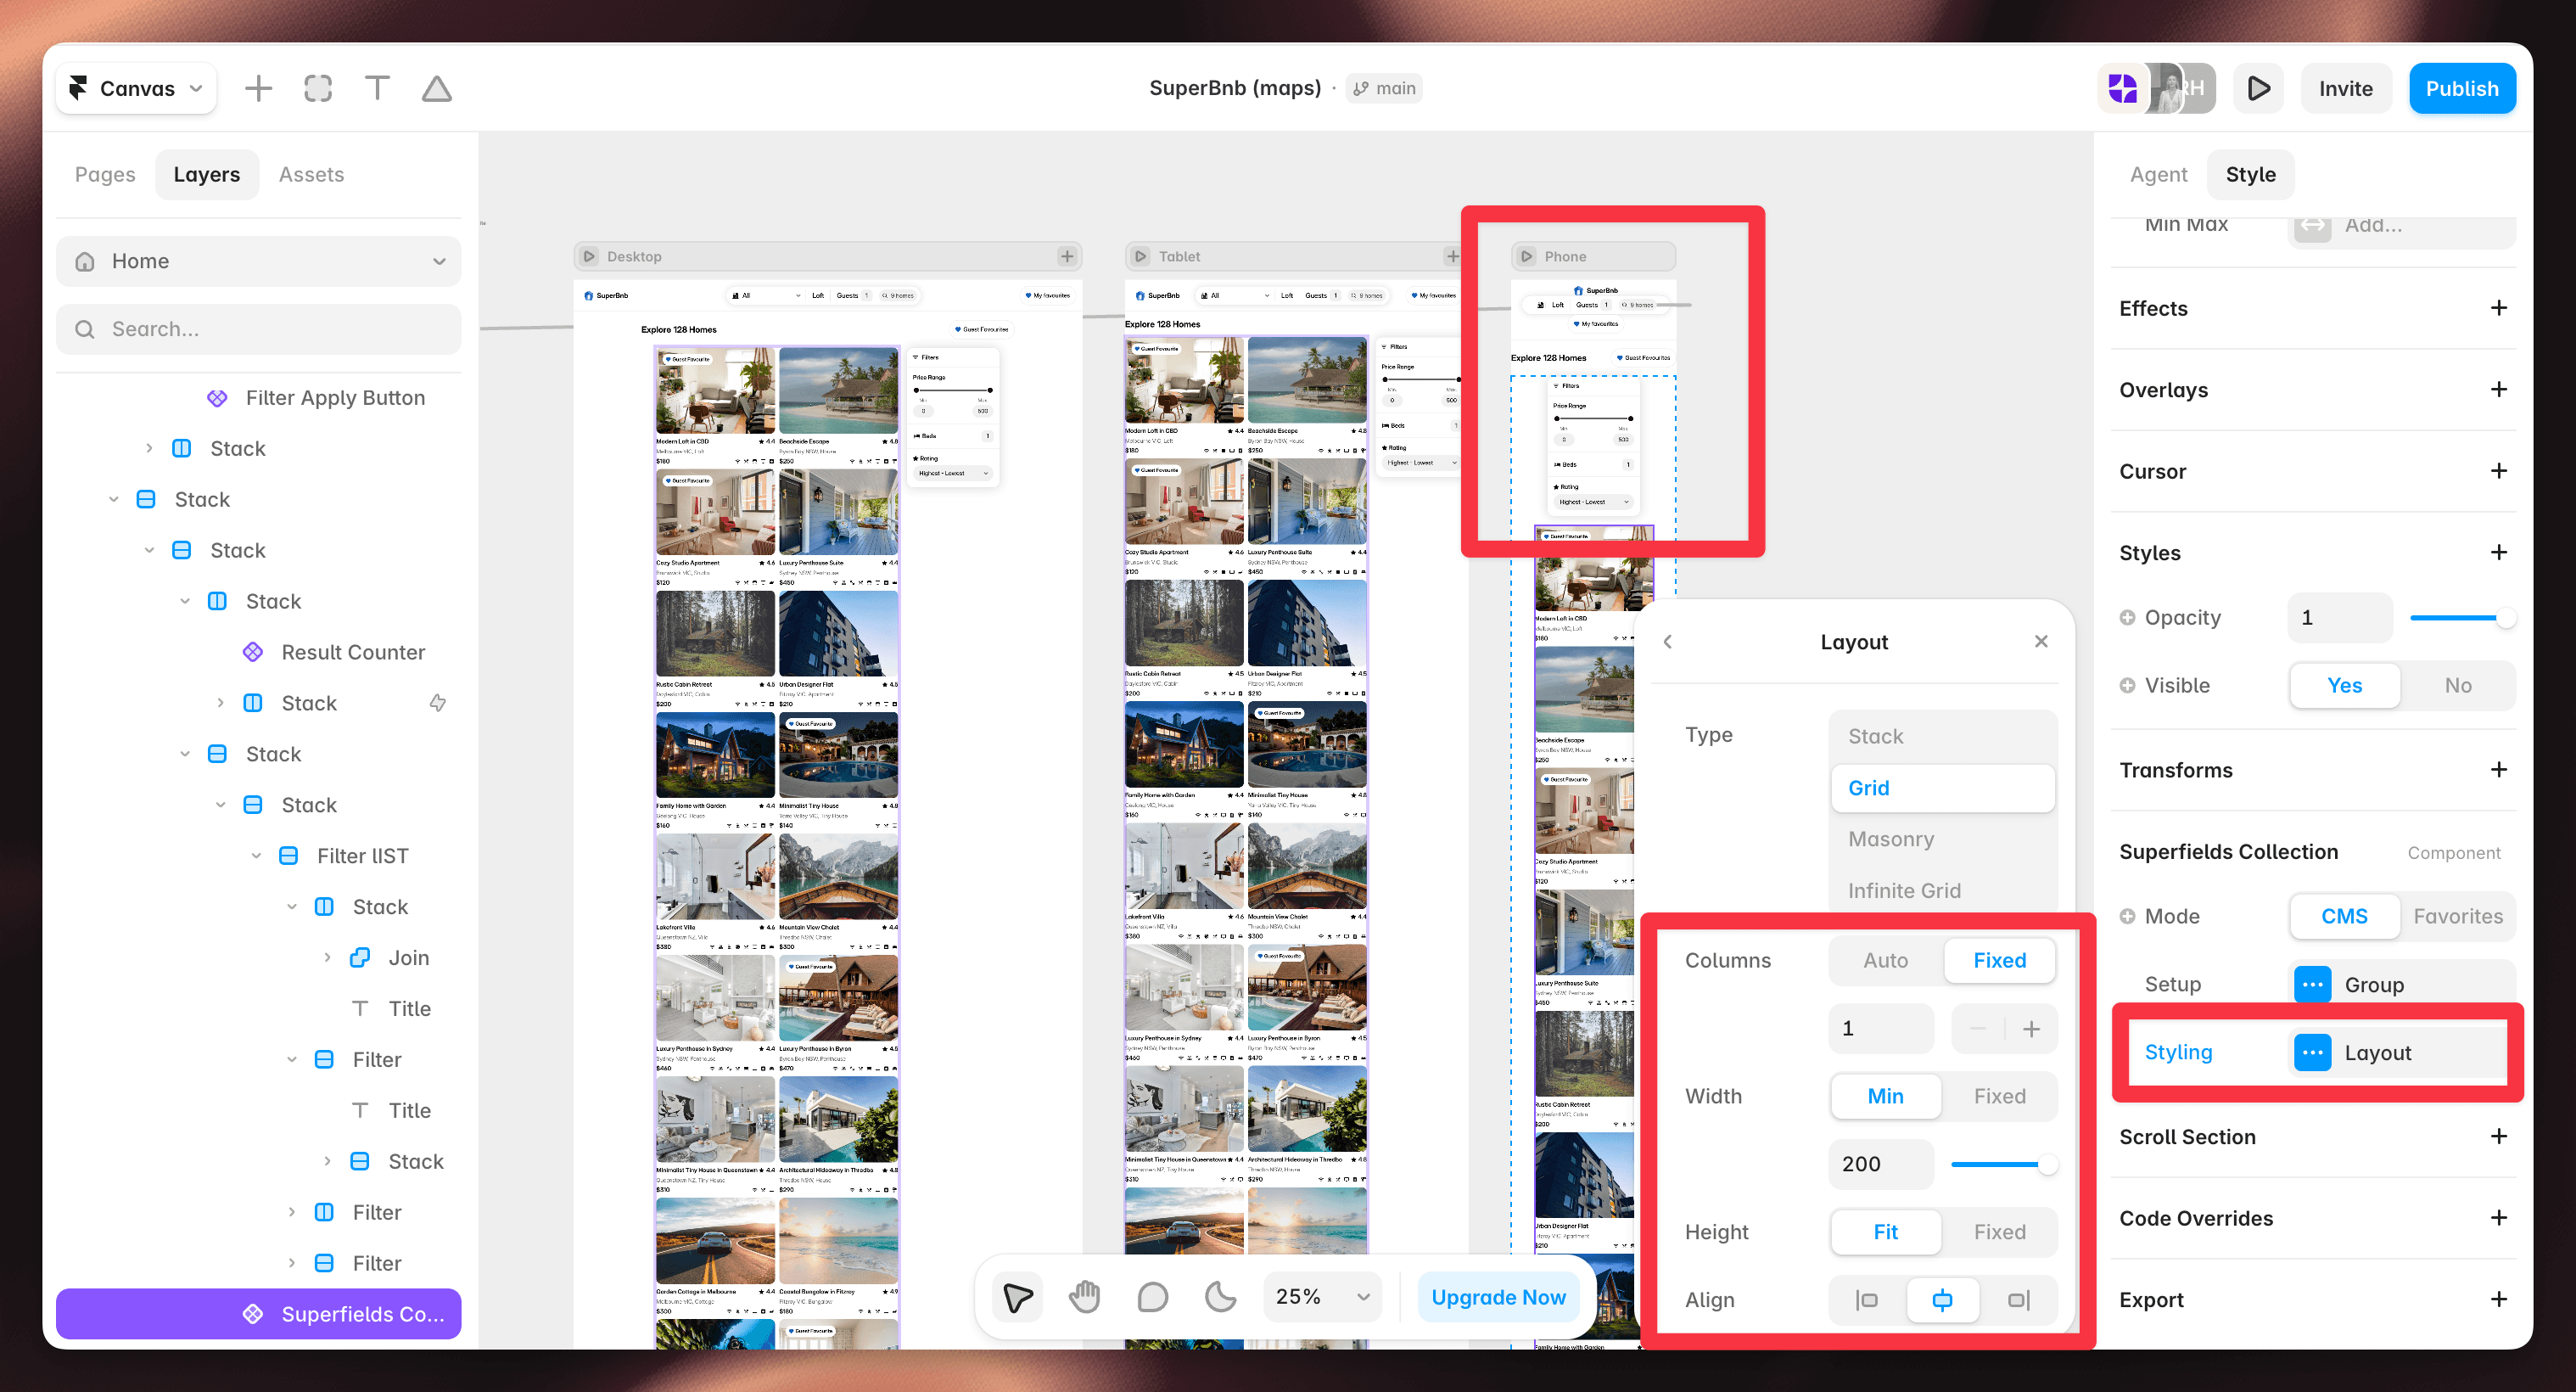This screenshot has width=2576, height=1392.
Task: Click the Publish button
Action: [x=2461, y=88]
